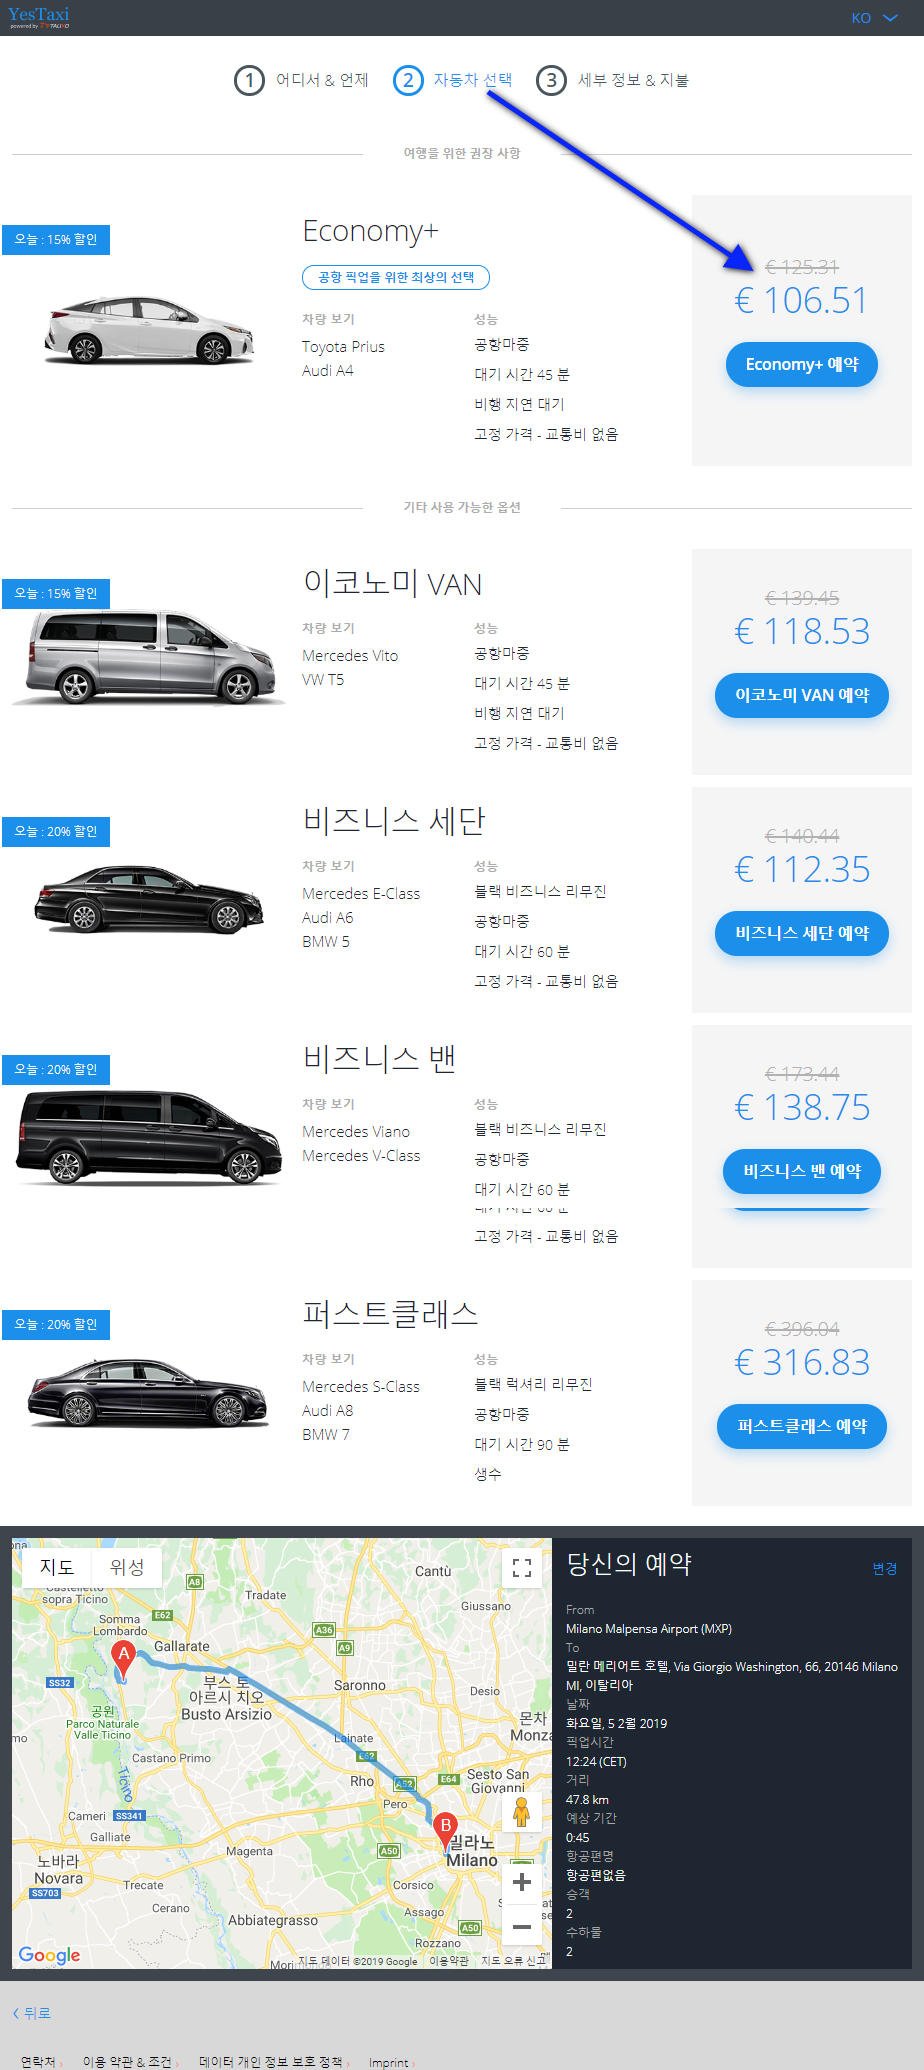Click the 비즈니스 밴 예약 button
The height and width of the screenshot is (2070, 924).
802,1171
